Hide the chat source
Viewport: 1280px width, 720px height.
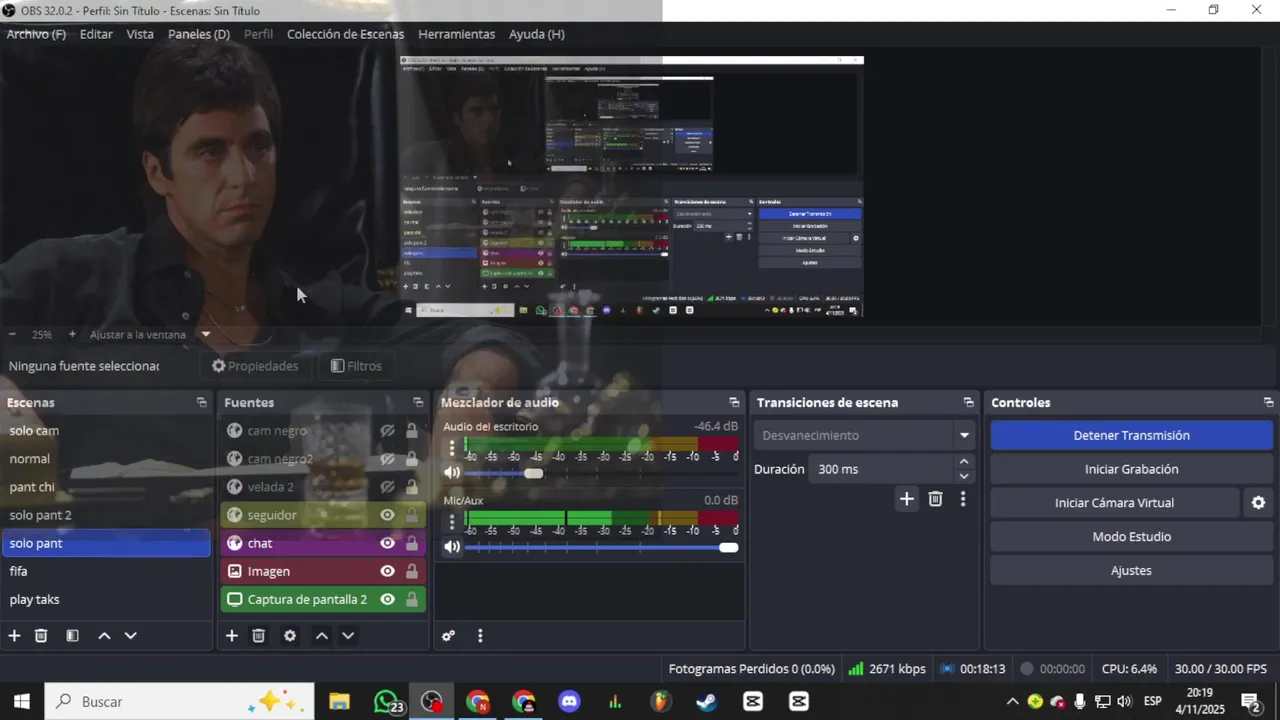click(387, 543)
